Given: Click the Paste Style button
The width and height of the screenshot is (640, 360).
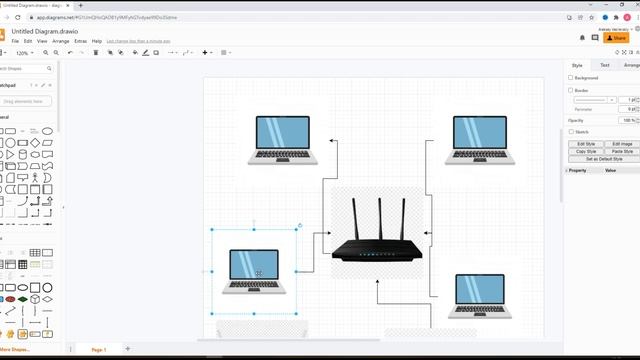Looking at the screenshot, I should tap(622, 151).
